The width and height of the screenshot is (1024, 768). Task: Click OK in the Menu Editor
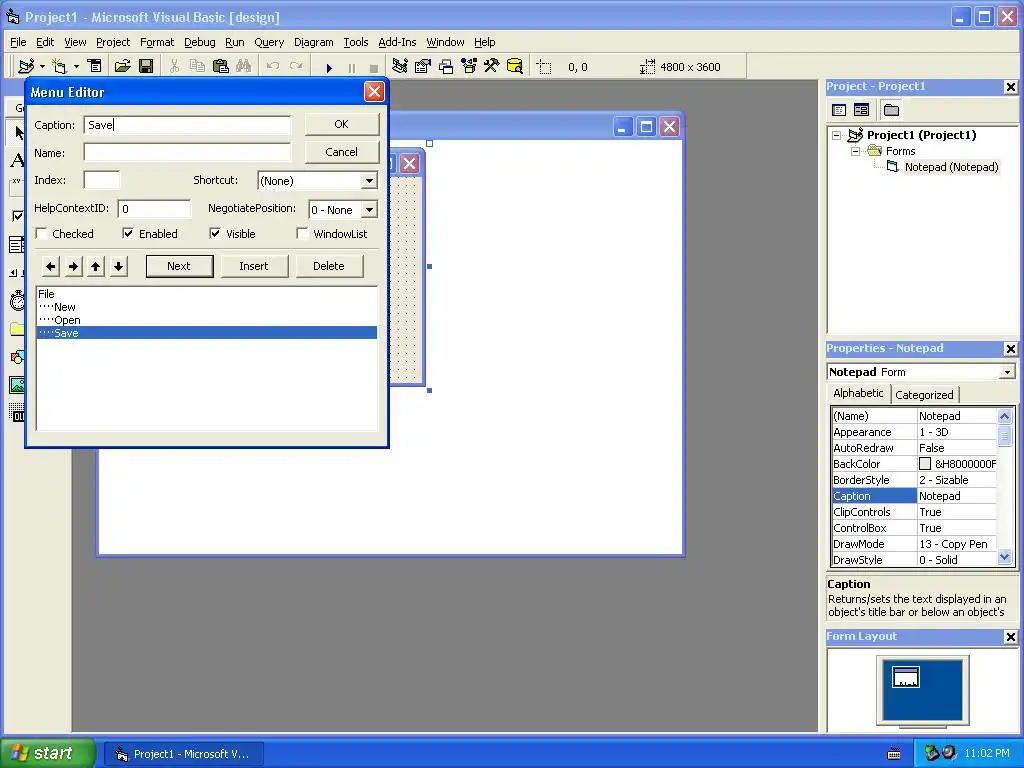342,124
